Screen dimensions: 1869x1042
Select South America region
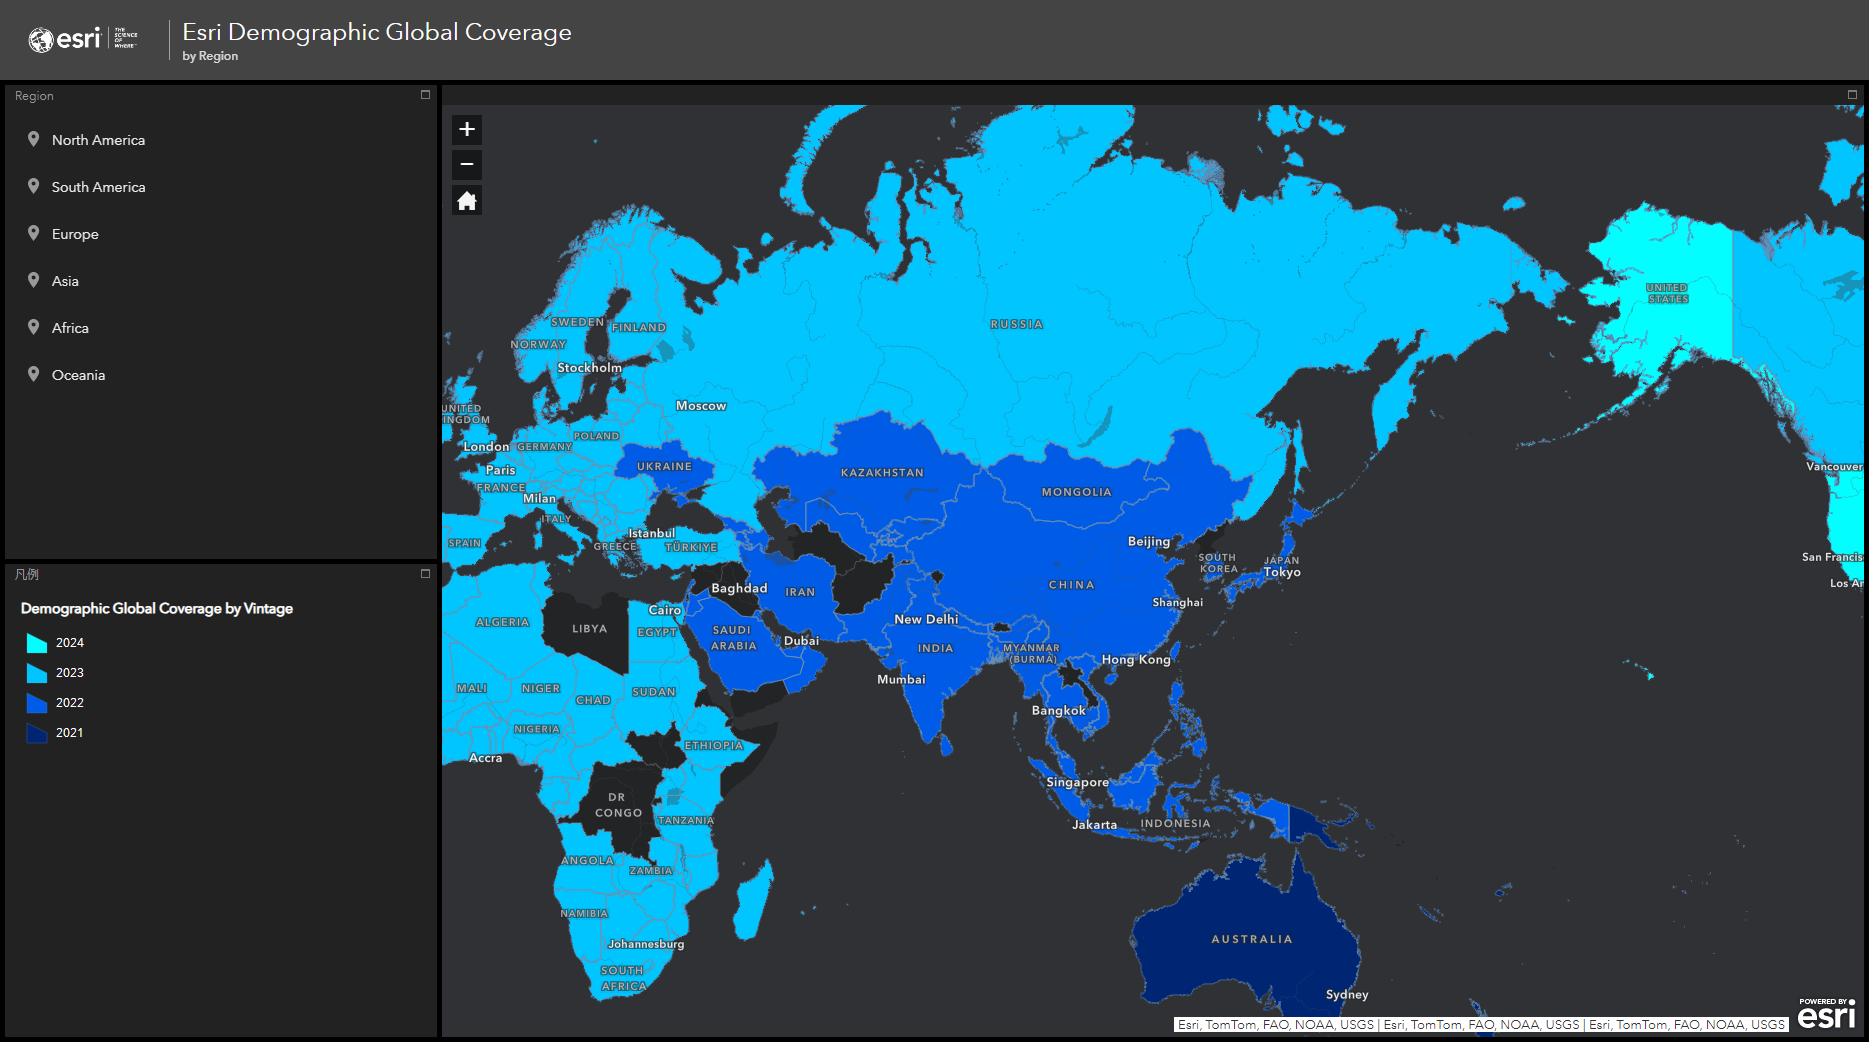221,187
